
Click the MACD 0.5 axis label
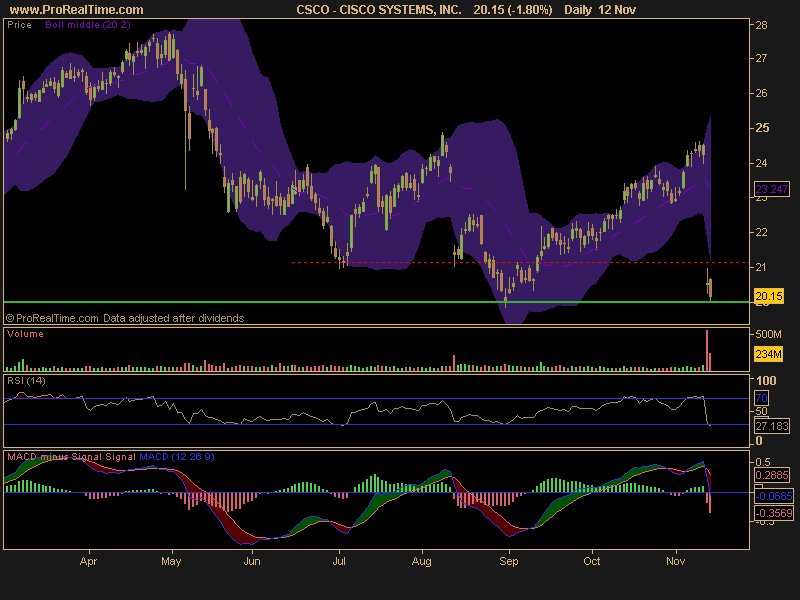tap(763, 462)
